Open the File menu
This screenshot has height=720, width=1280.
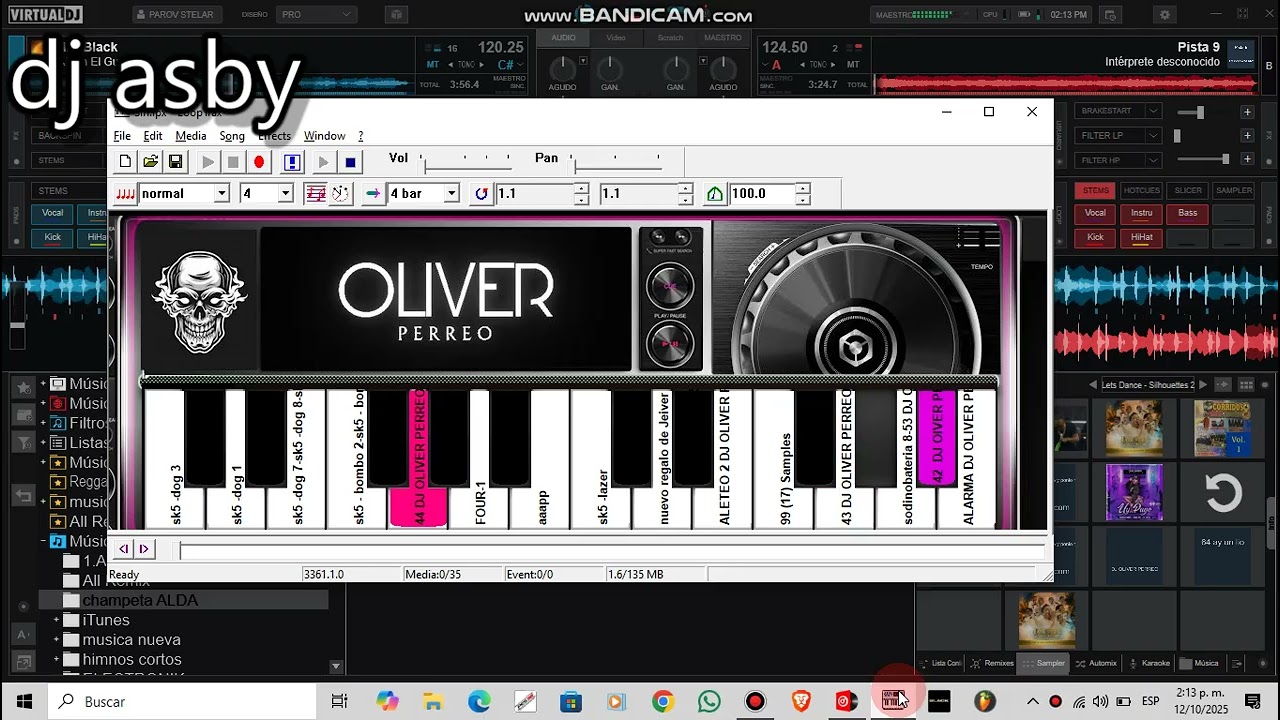coord(122,136)
